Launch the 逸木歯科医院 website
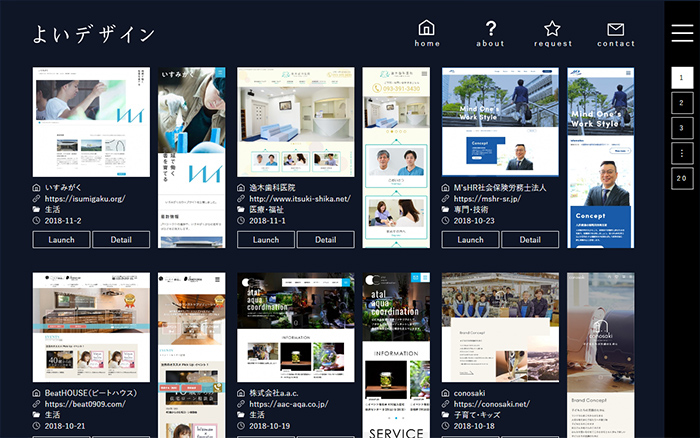 coord(266,240)
